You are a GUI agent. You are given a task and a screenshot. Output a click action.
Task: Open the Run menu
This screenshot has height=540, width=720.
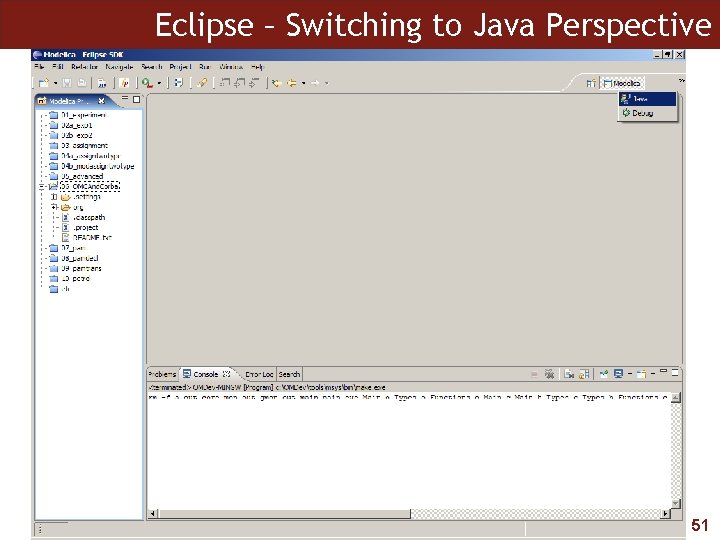[205, 67]
